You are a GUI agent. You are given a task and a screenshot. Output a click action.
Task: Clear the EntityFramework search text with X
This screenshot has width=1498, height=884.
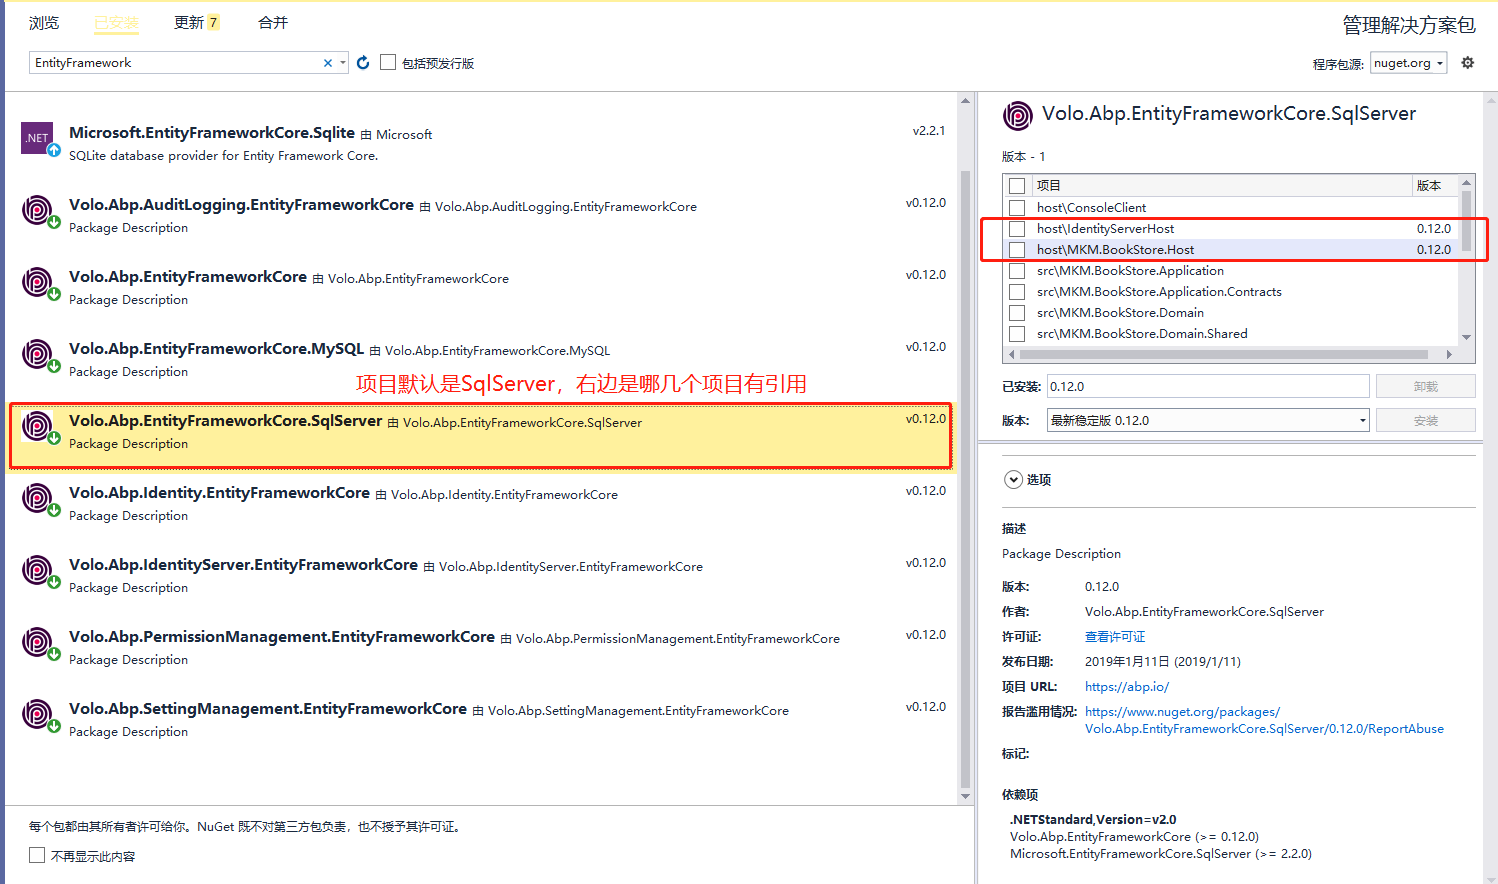click(x=328, y=63)
